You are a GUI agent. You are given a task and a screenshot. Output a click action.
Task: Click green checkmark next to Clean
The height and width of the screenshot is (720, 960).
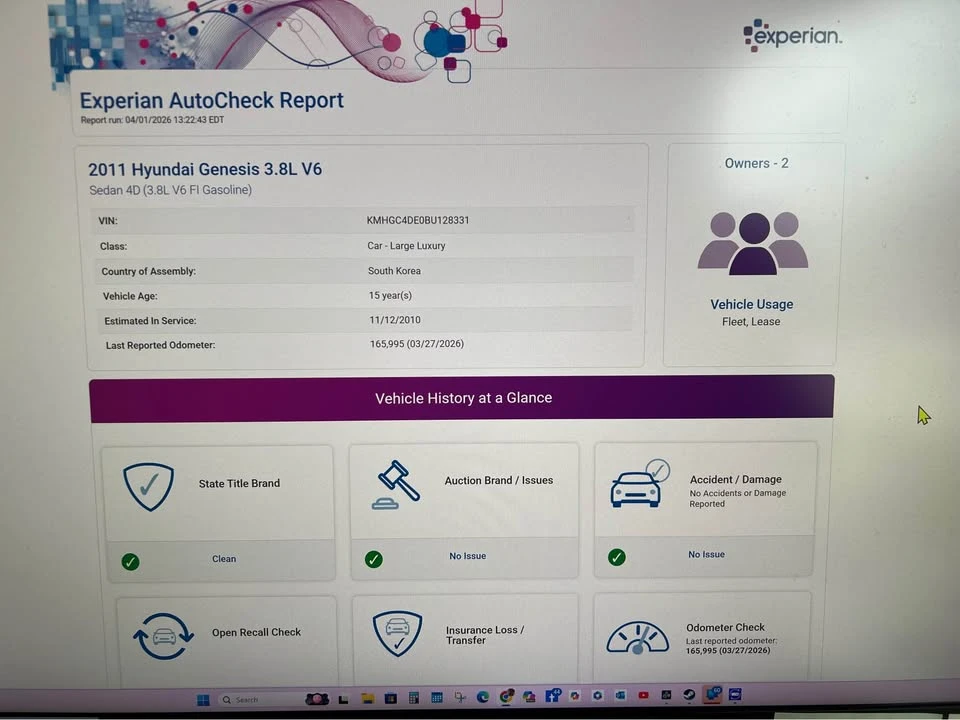tap(130, 561)
